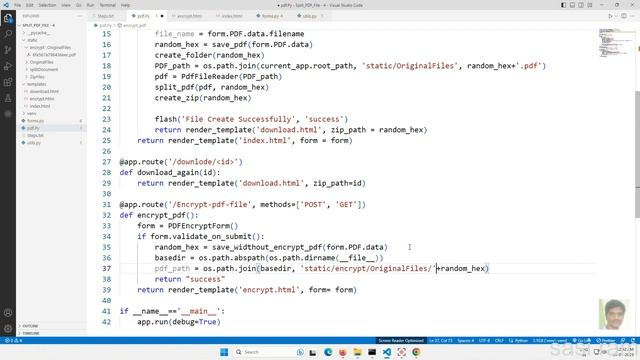Open the Spaces: 4 indentation selector
The width and height of the screenshot is (640, 360).
tap(466, 340)
